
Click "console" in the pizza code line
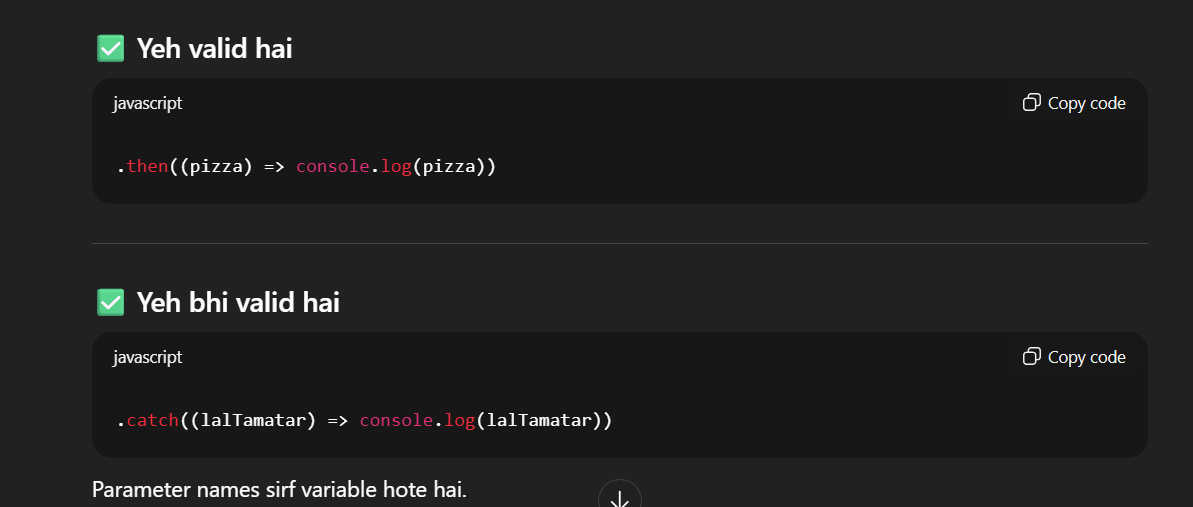[333, 166]
